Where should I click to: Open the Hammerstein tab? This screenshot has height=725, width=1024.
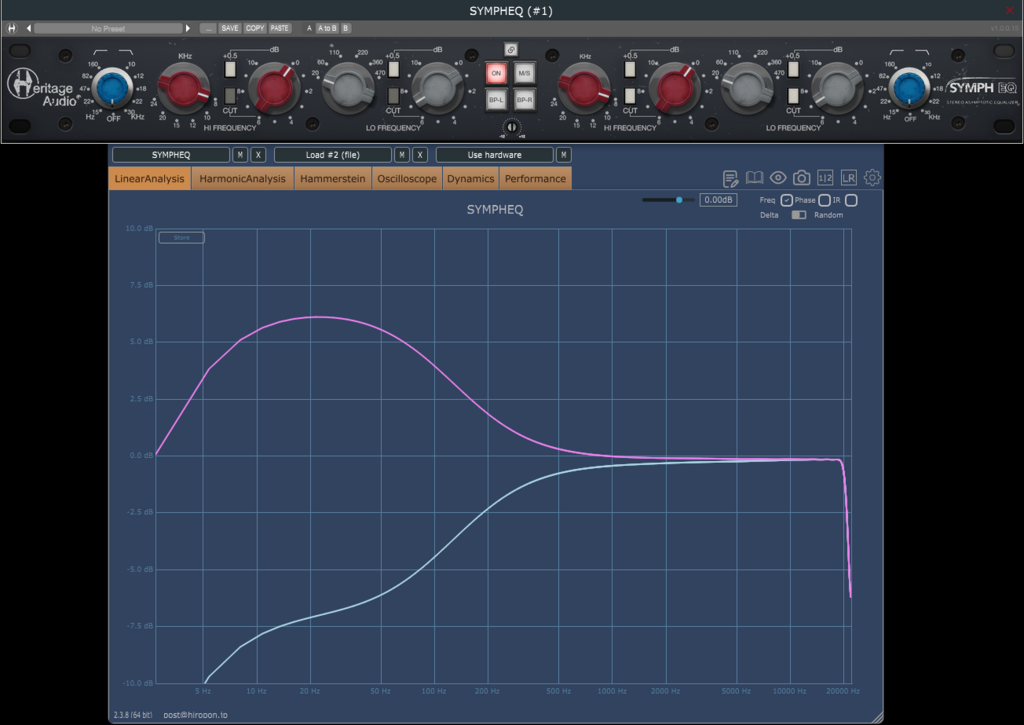332,178
